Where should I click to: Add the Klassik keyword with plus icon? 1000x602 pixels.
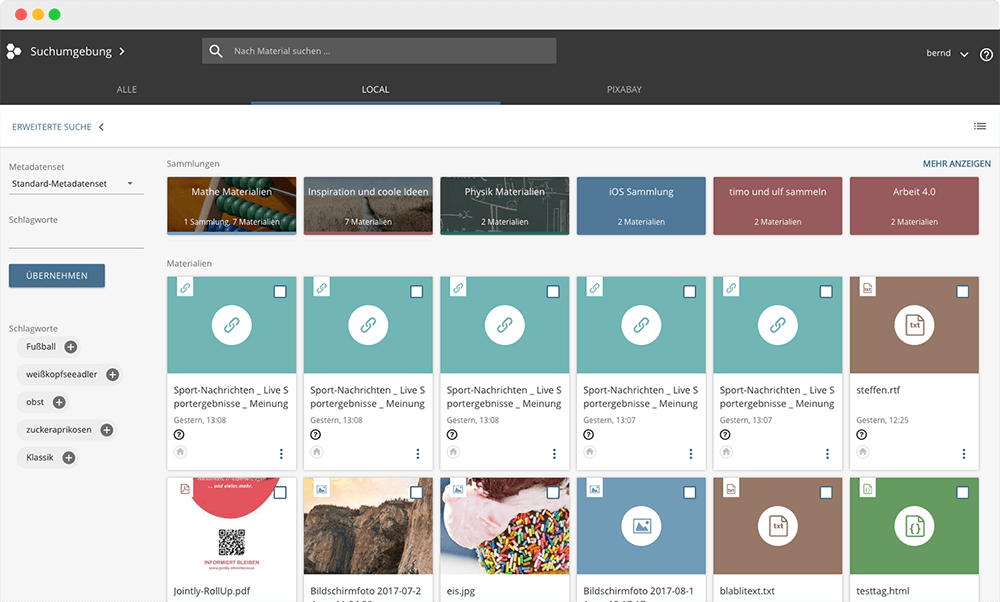tap(69, 458)
